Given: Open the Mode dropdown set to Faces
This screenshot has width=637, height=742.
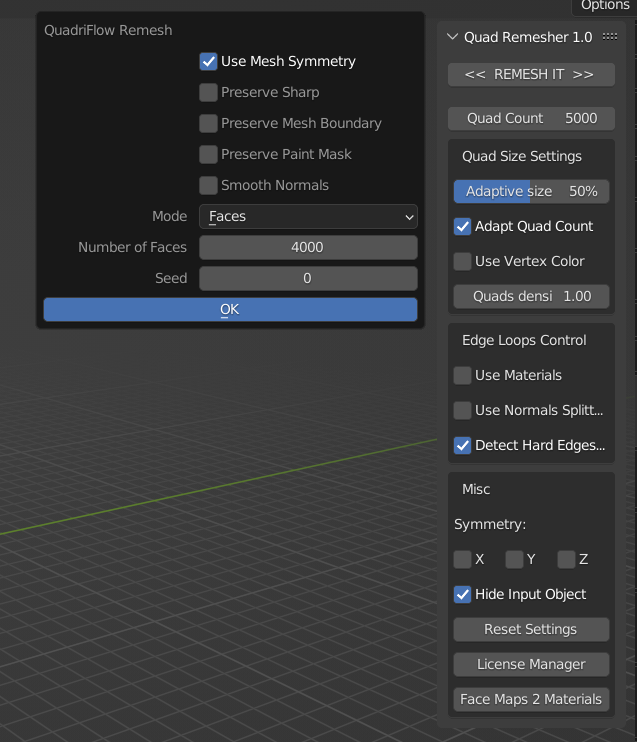Looking at the screenshot, I should click(308, 216).
